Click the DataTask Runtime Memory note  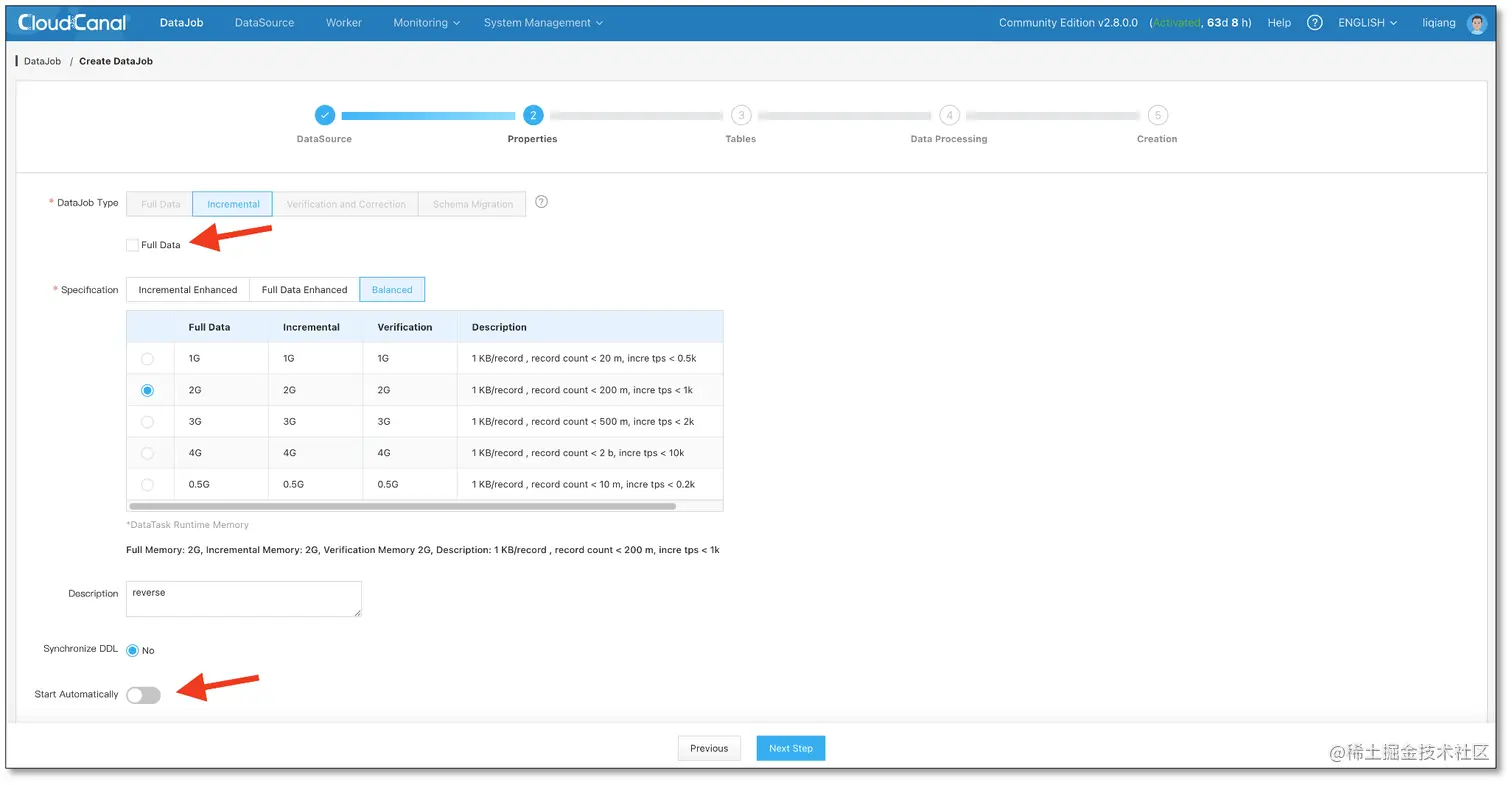(x=188, y=524)
